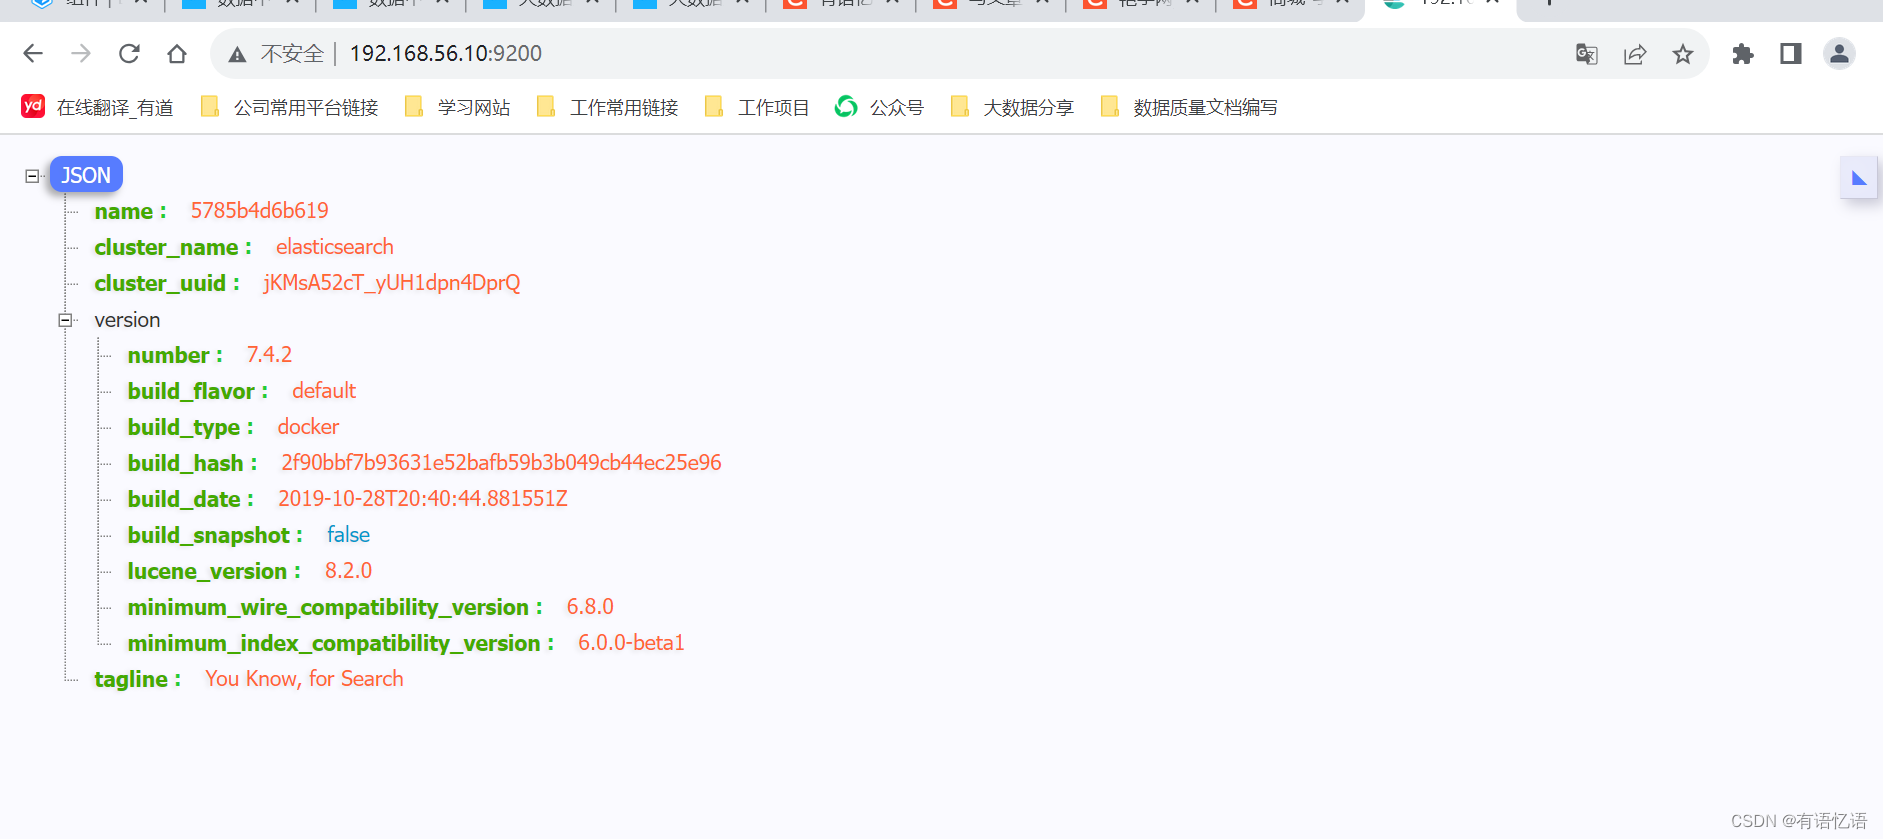The image size is (1883, 839).
Task: Select the version node label
Action: 127,320
